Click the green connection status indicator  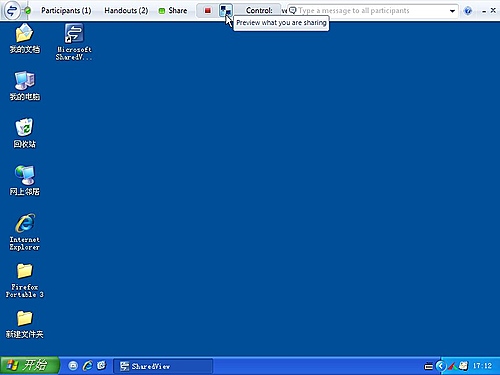click(x=28, y=11)
